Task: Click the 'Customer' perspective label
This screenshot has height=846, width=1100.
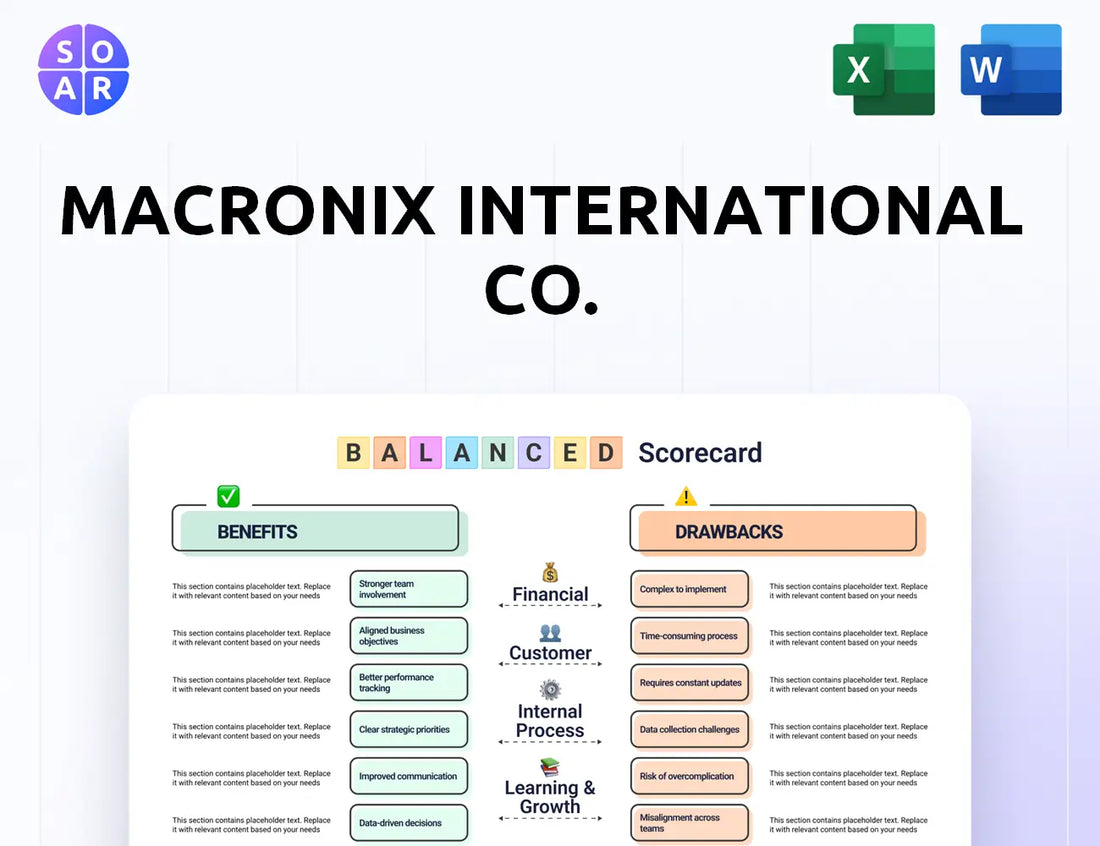Action: coord(550,653)
